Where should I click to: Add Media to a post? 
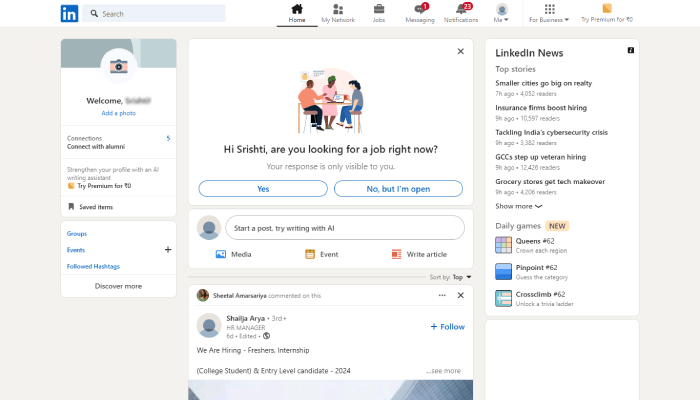[x=233, y=254]
